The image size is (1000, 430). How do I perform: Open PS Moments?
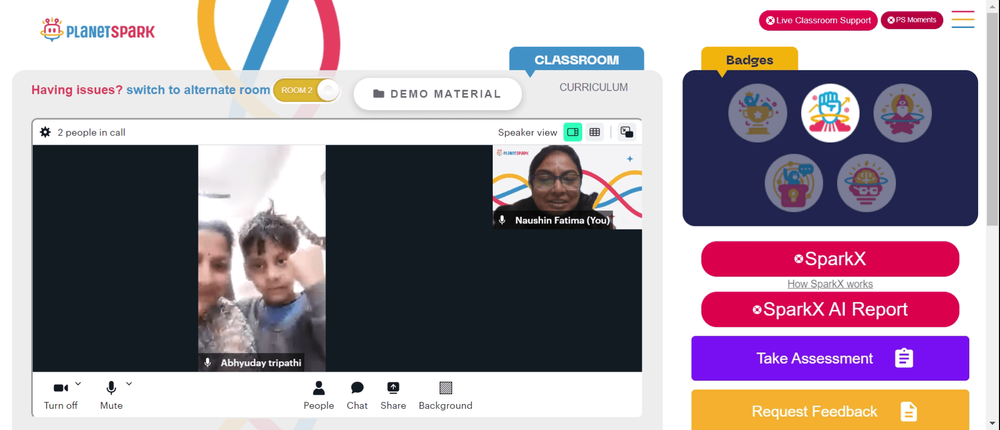(912, 20)
